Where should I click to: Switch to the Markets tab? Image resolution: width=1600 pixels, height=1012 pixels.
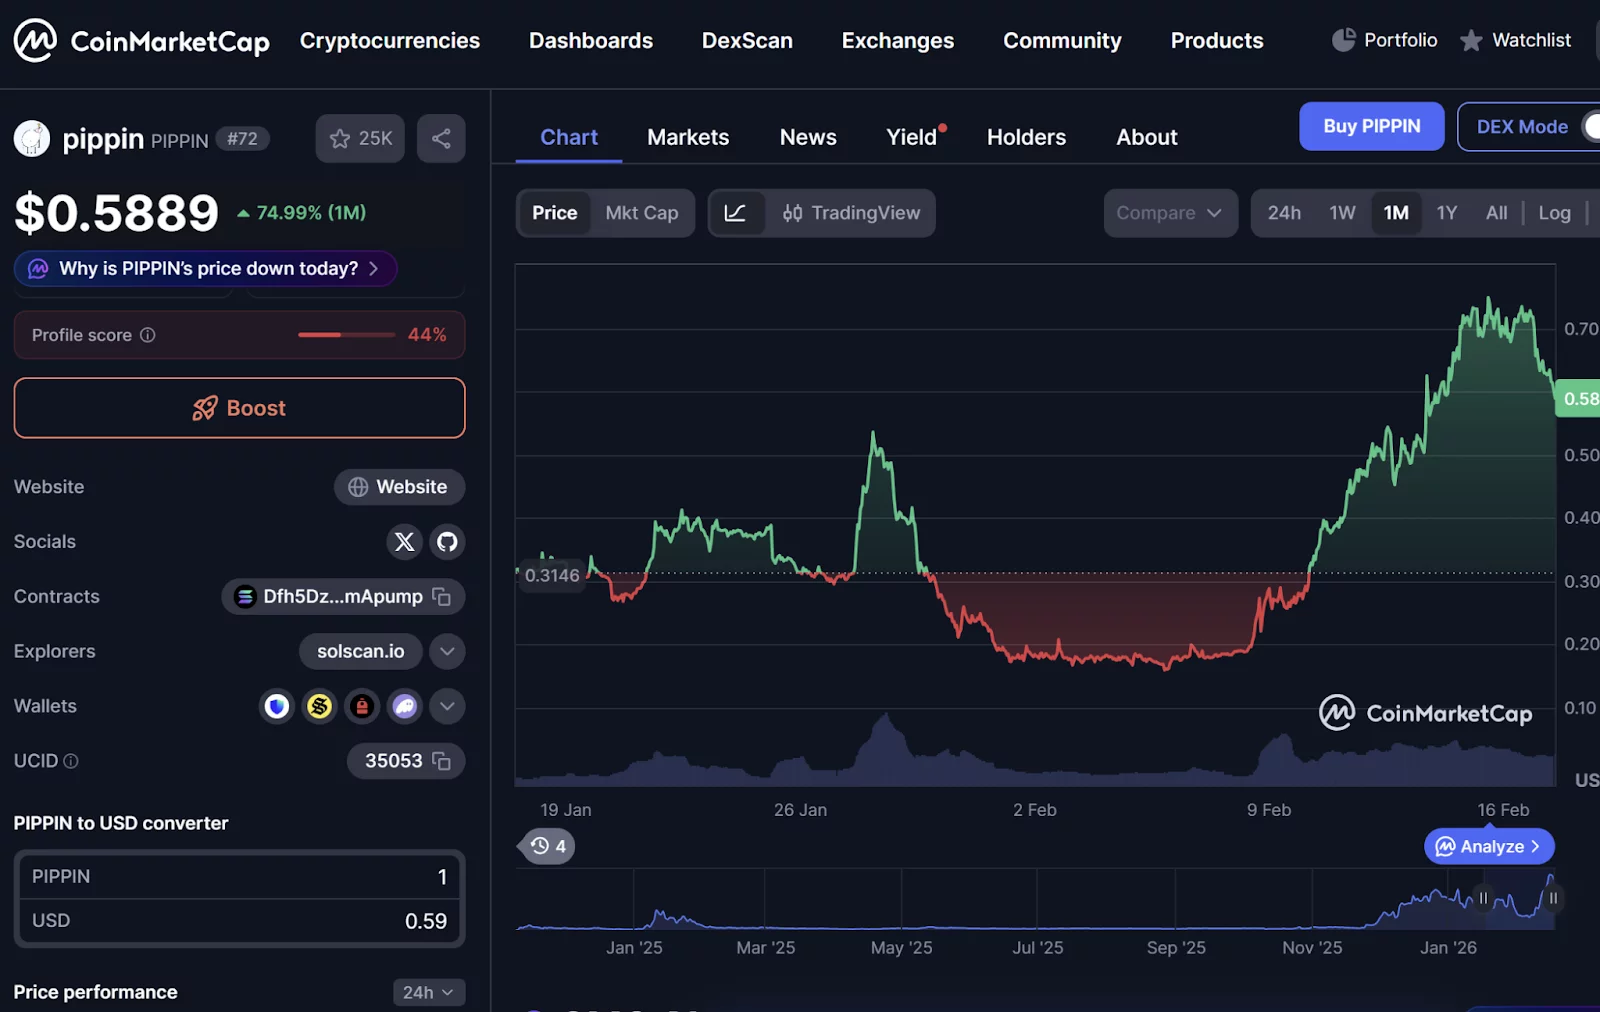[x=688, y=137]
